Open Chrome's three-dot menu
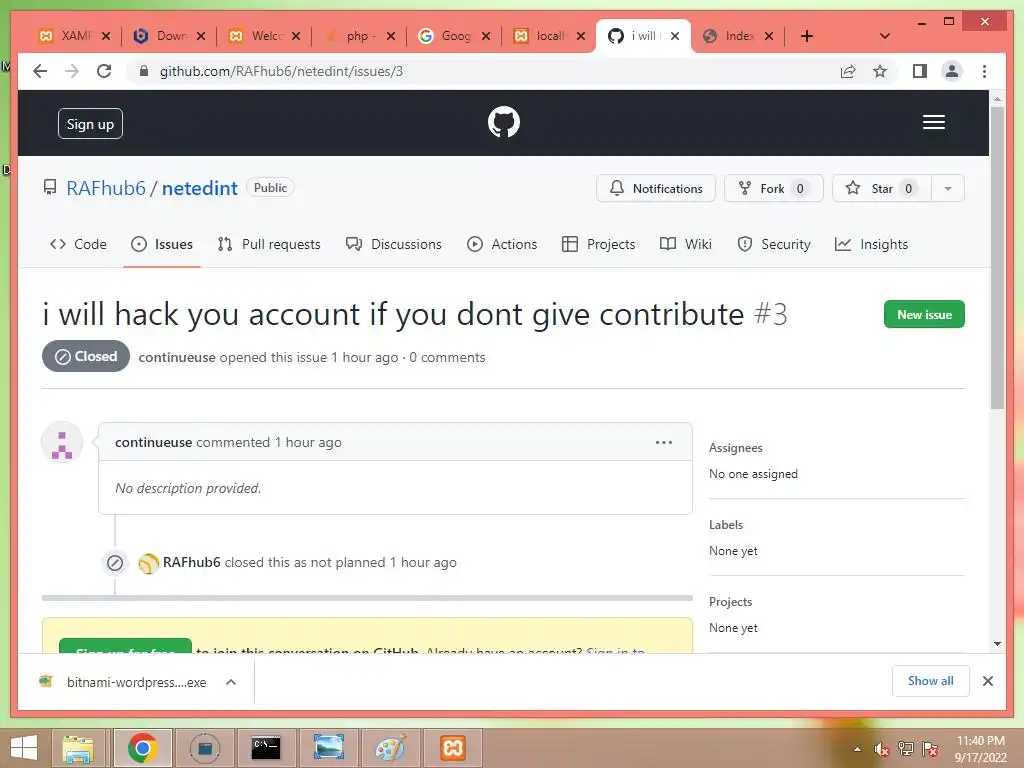1024x768 pixels. click(984, 71)
